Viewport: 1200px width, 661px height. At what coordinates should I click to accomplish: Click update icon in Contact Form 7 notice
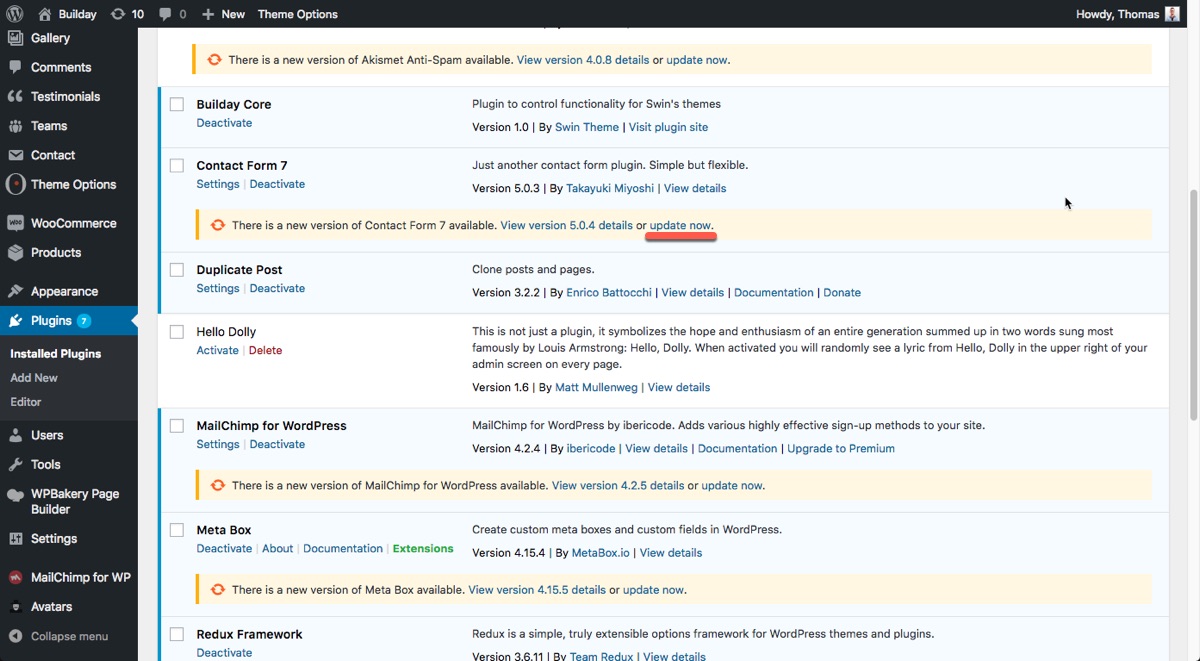pyautogui.click(x=218, y=225)
